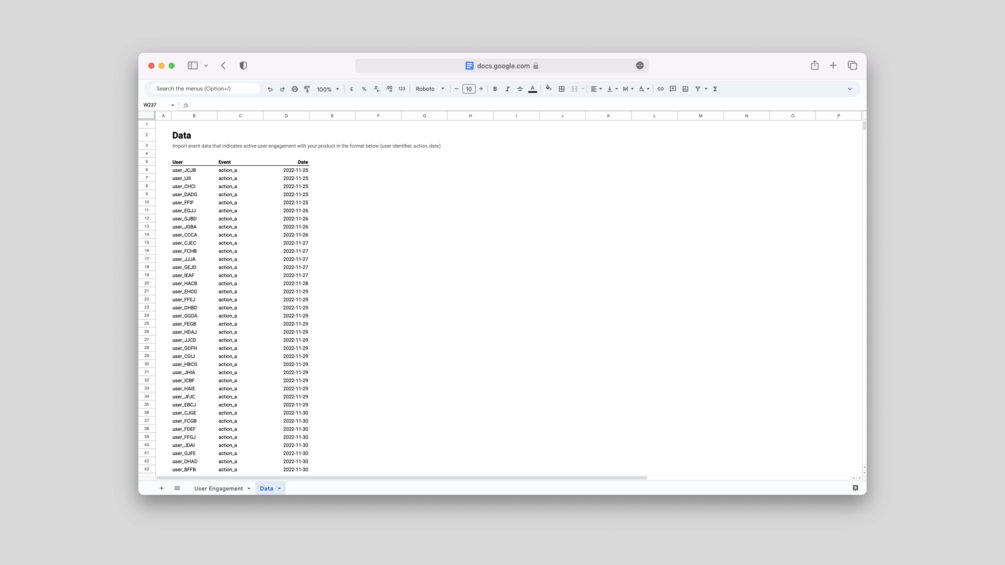
Task: Decrease font size with the minus button
Action: click(x=456, y=89)
